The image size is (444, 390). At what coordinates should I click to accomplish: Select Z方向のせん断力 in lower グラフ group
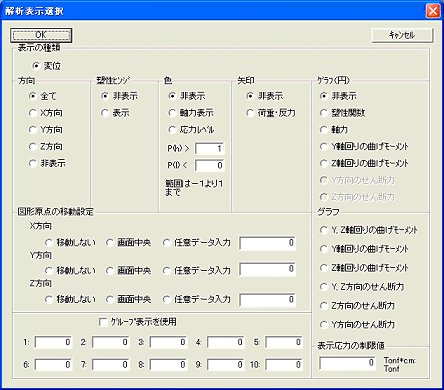(357, 306)
